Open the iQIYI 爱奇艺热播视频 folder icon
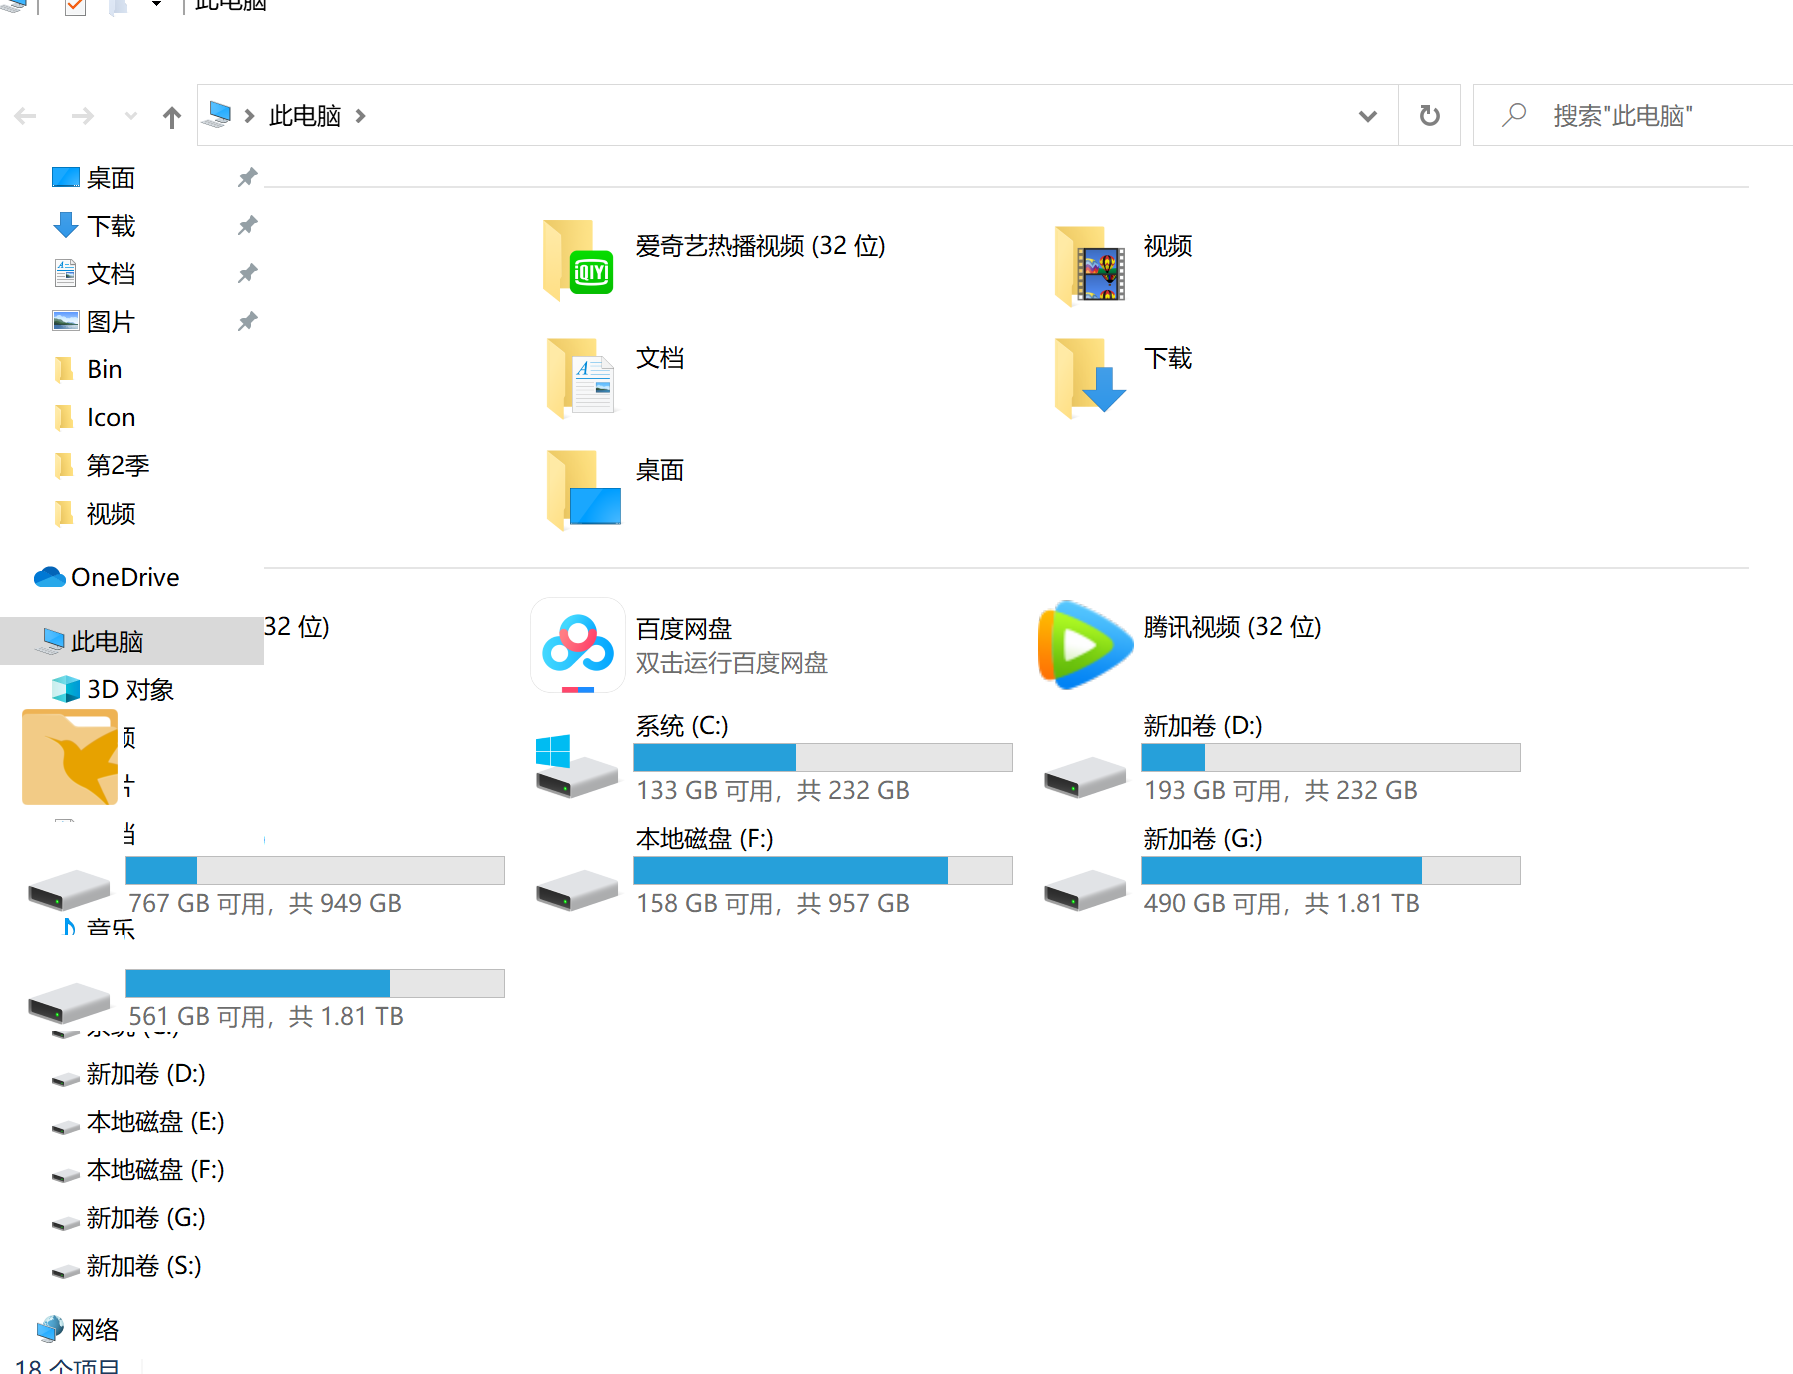1793x1374 pixels. pos(579,260)
